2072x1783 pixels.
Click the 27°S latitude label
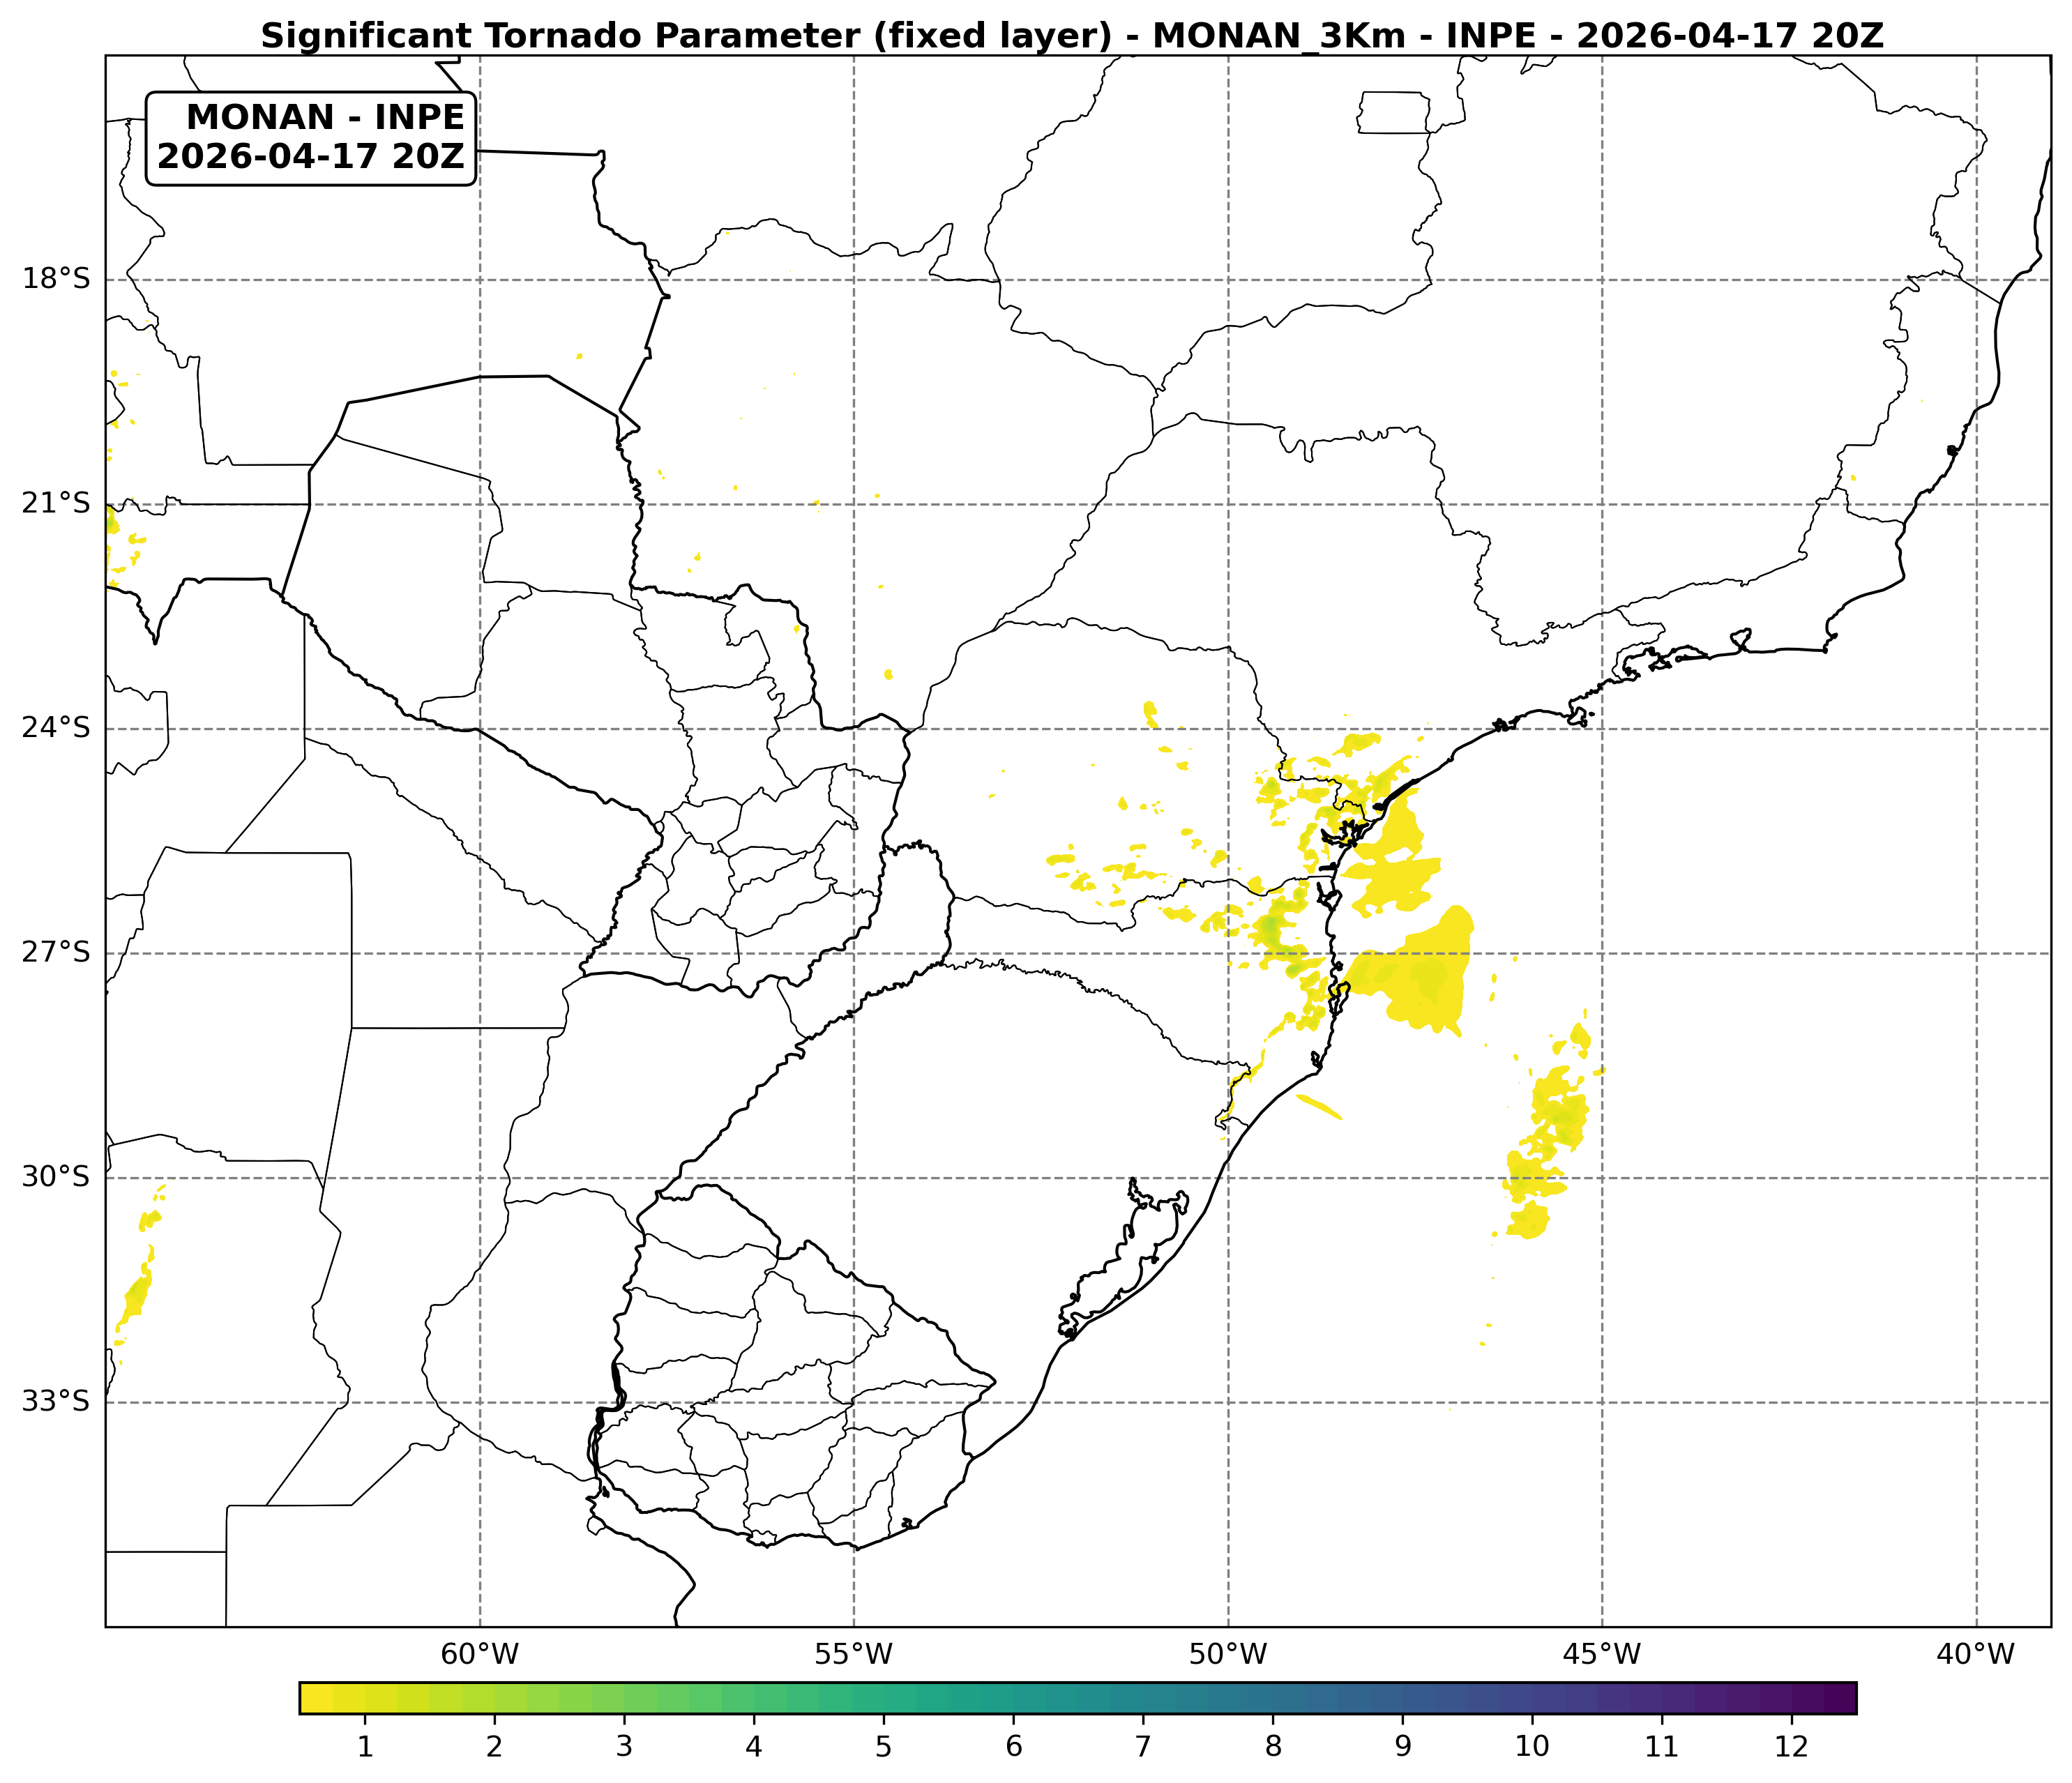pyautogui.click(x=56, y=952)
